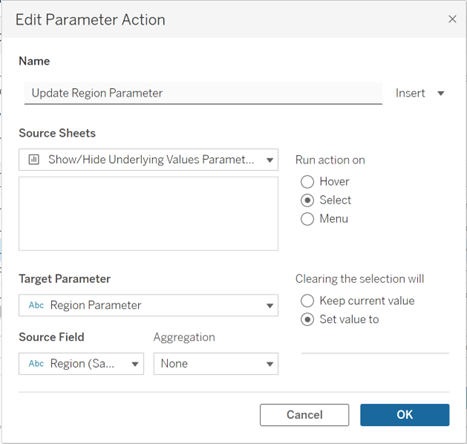The height and width of the screenshot is (444, 467).
Task: Select the Menu radio button
Action: [x=307, y=219]
